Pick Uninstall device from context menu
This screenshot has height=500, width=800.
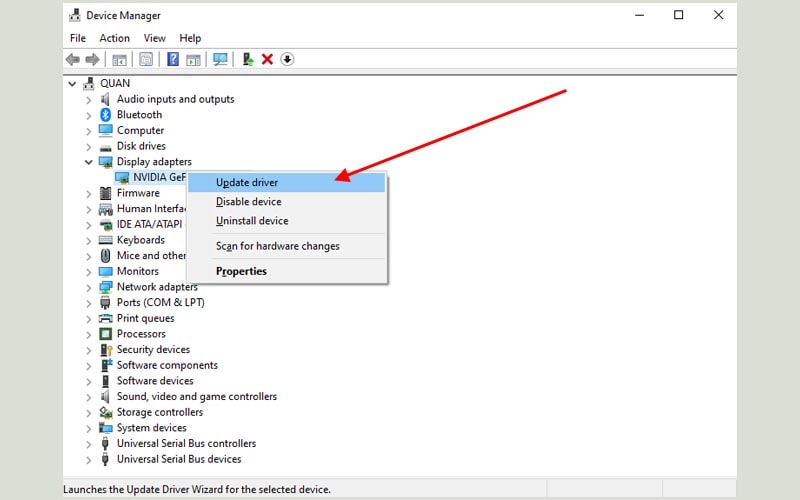[252, 221]
